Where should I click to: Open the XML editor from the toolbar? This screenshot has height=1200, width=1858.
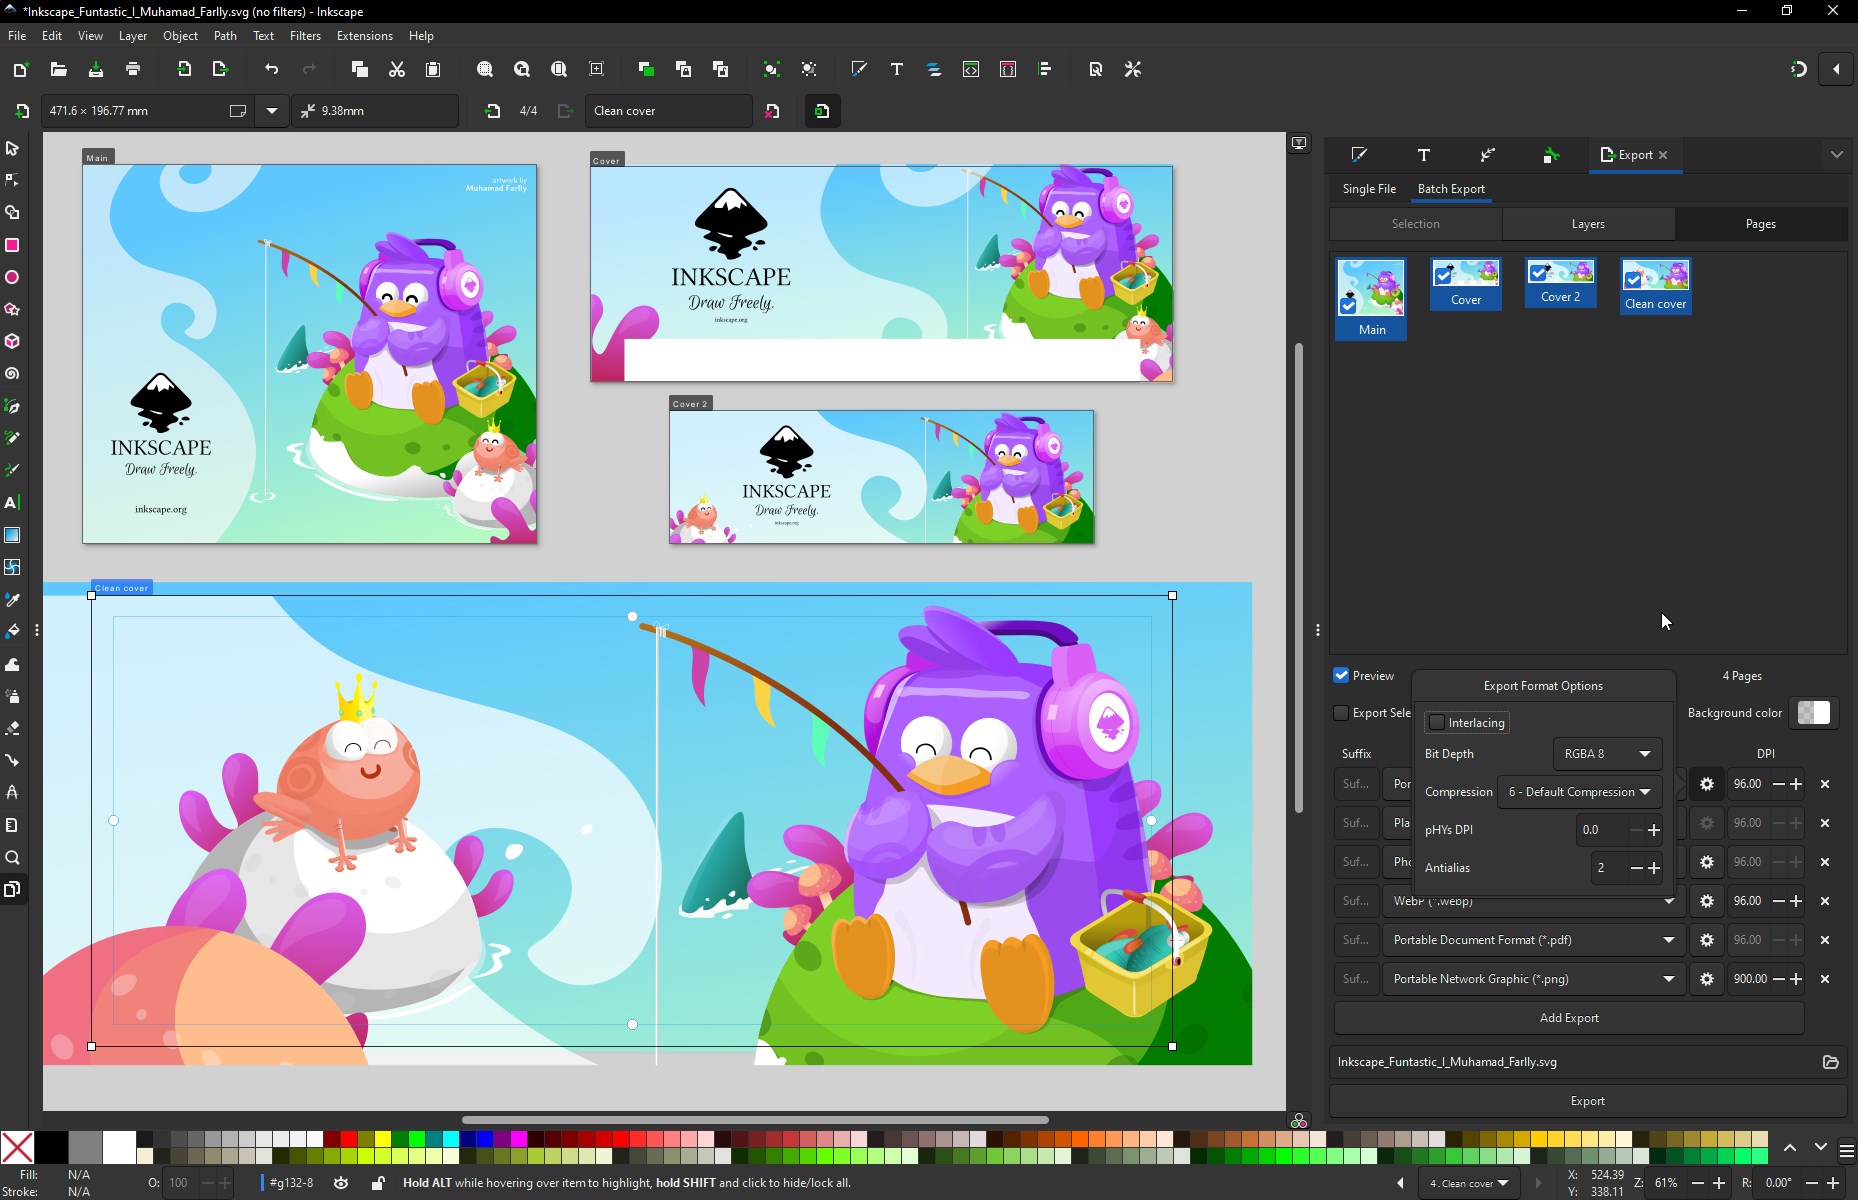coord(971,69)
